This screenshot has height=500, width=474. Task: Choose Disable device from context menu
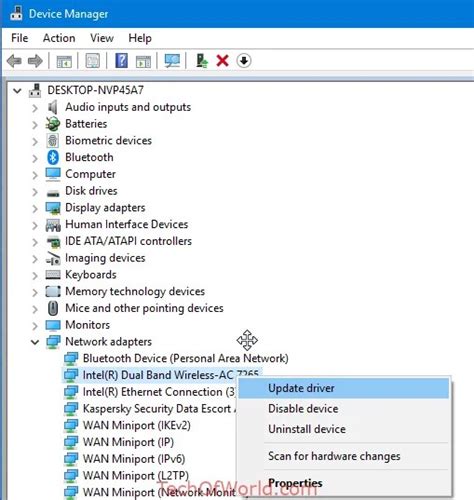(344, 409)
